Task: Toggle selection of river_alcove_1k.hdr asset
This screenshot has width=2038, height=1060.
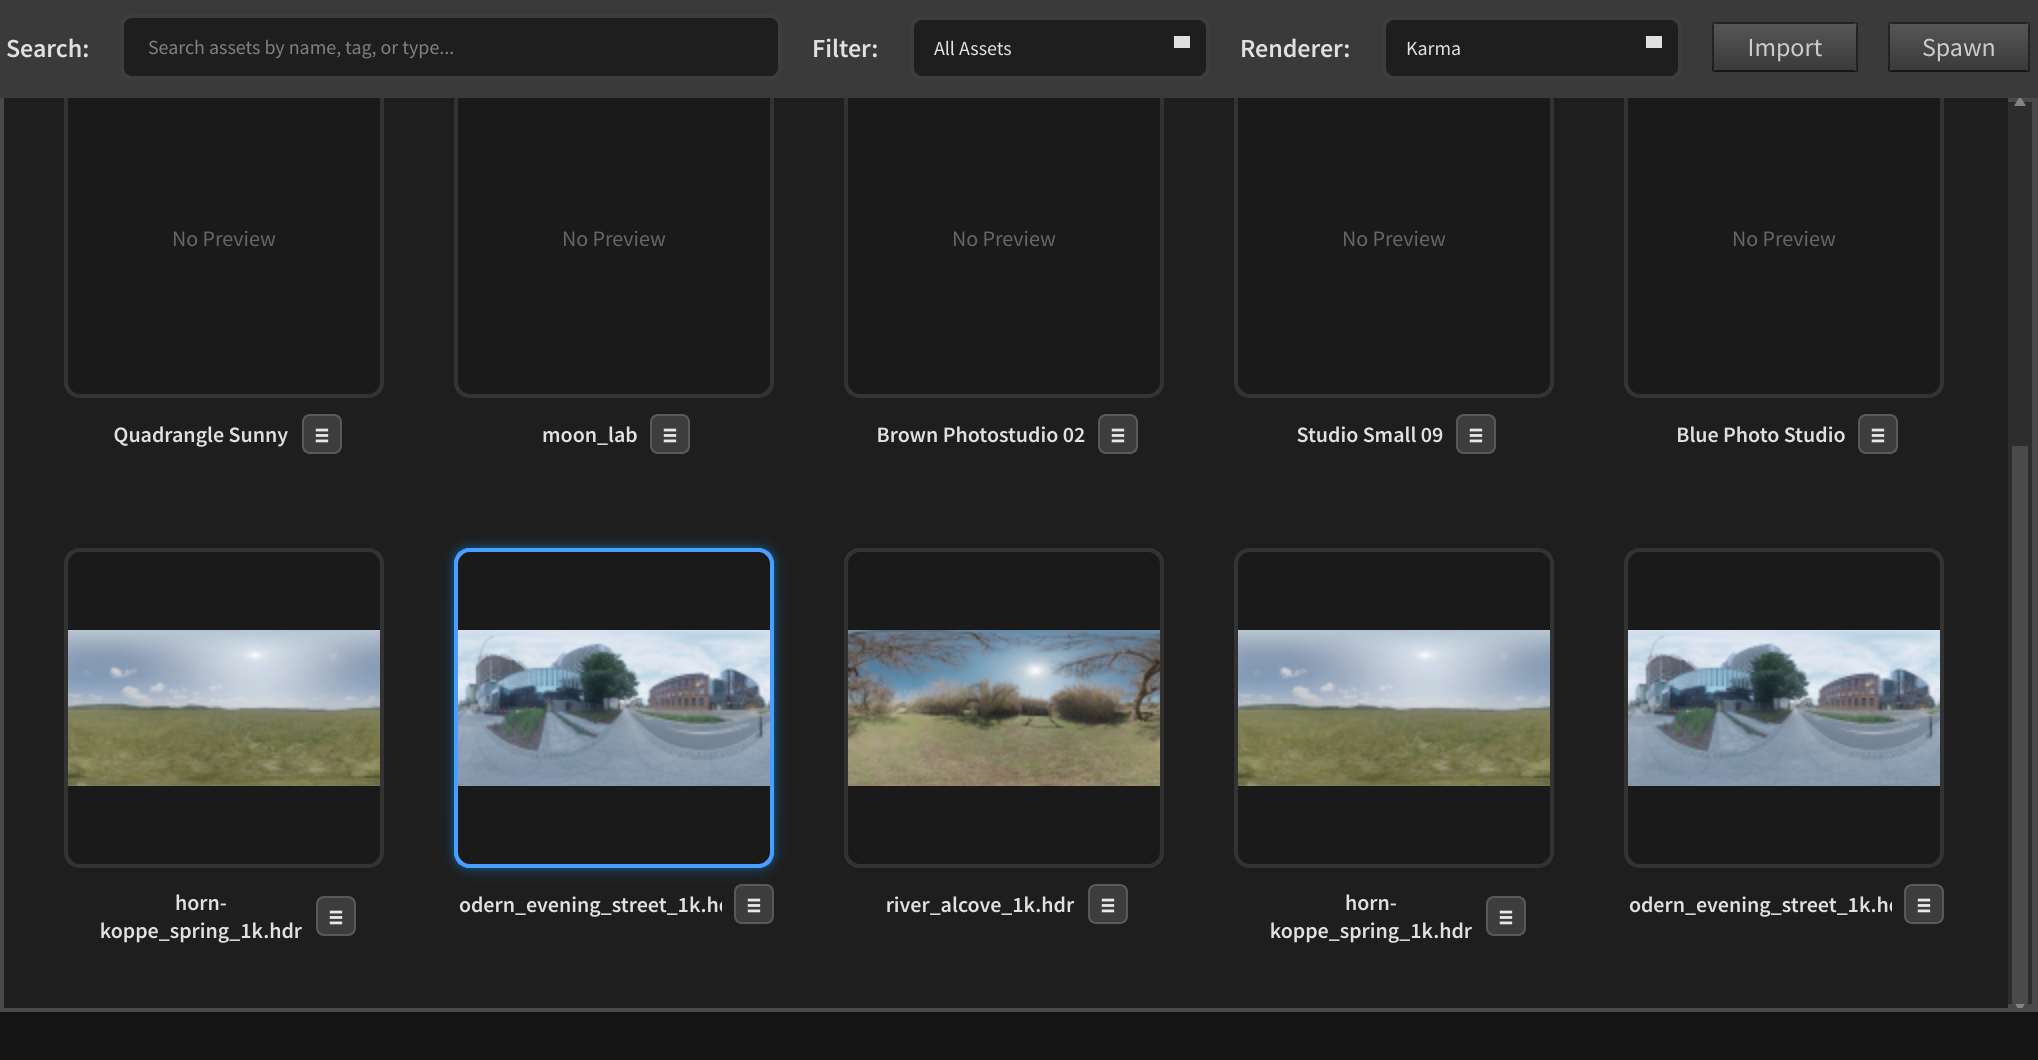Action: pos(1003,707)
